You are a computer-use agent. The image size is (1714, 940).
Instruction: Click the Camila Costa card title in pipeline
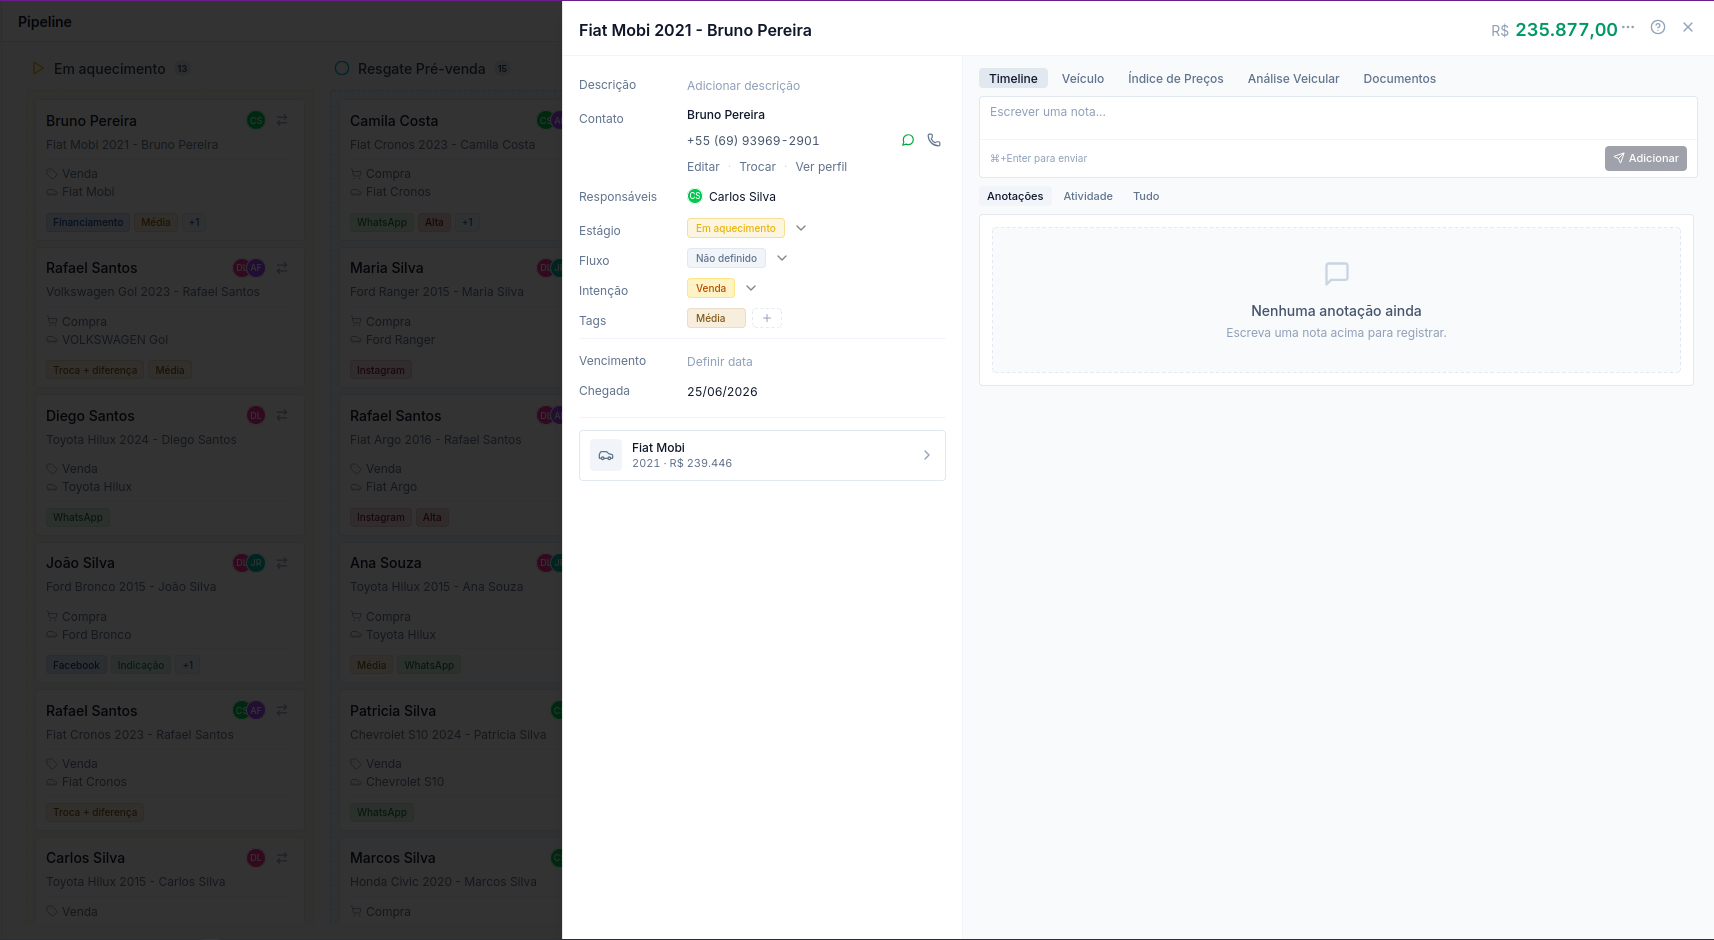[x=394, y=121]
